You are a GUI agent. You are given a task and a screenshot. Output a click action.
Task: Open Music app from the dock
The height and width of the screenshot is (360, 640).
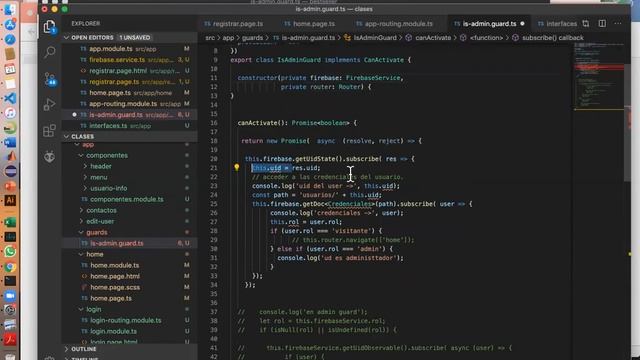pos(10,113)
